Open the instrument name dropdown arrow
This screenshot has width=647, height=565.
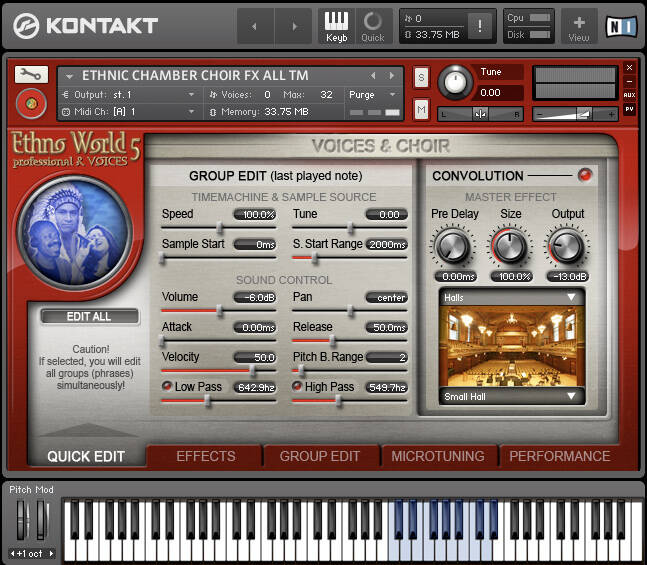[69, 76]
